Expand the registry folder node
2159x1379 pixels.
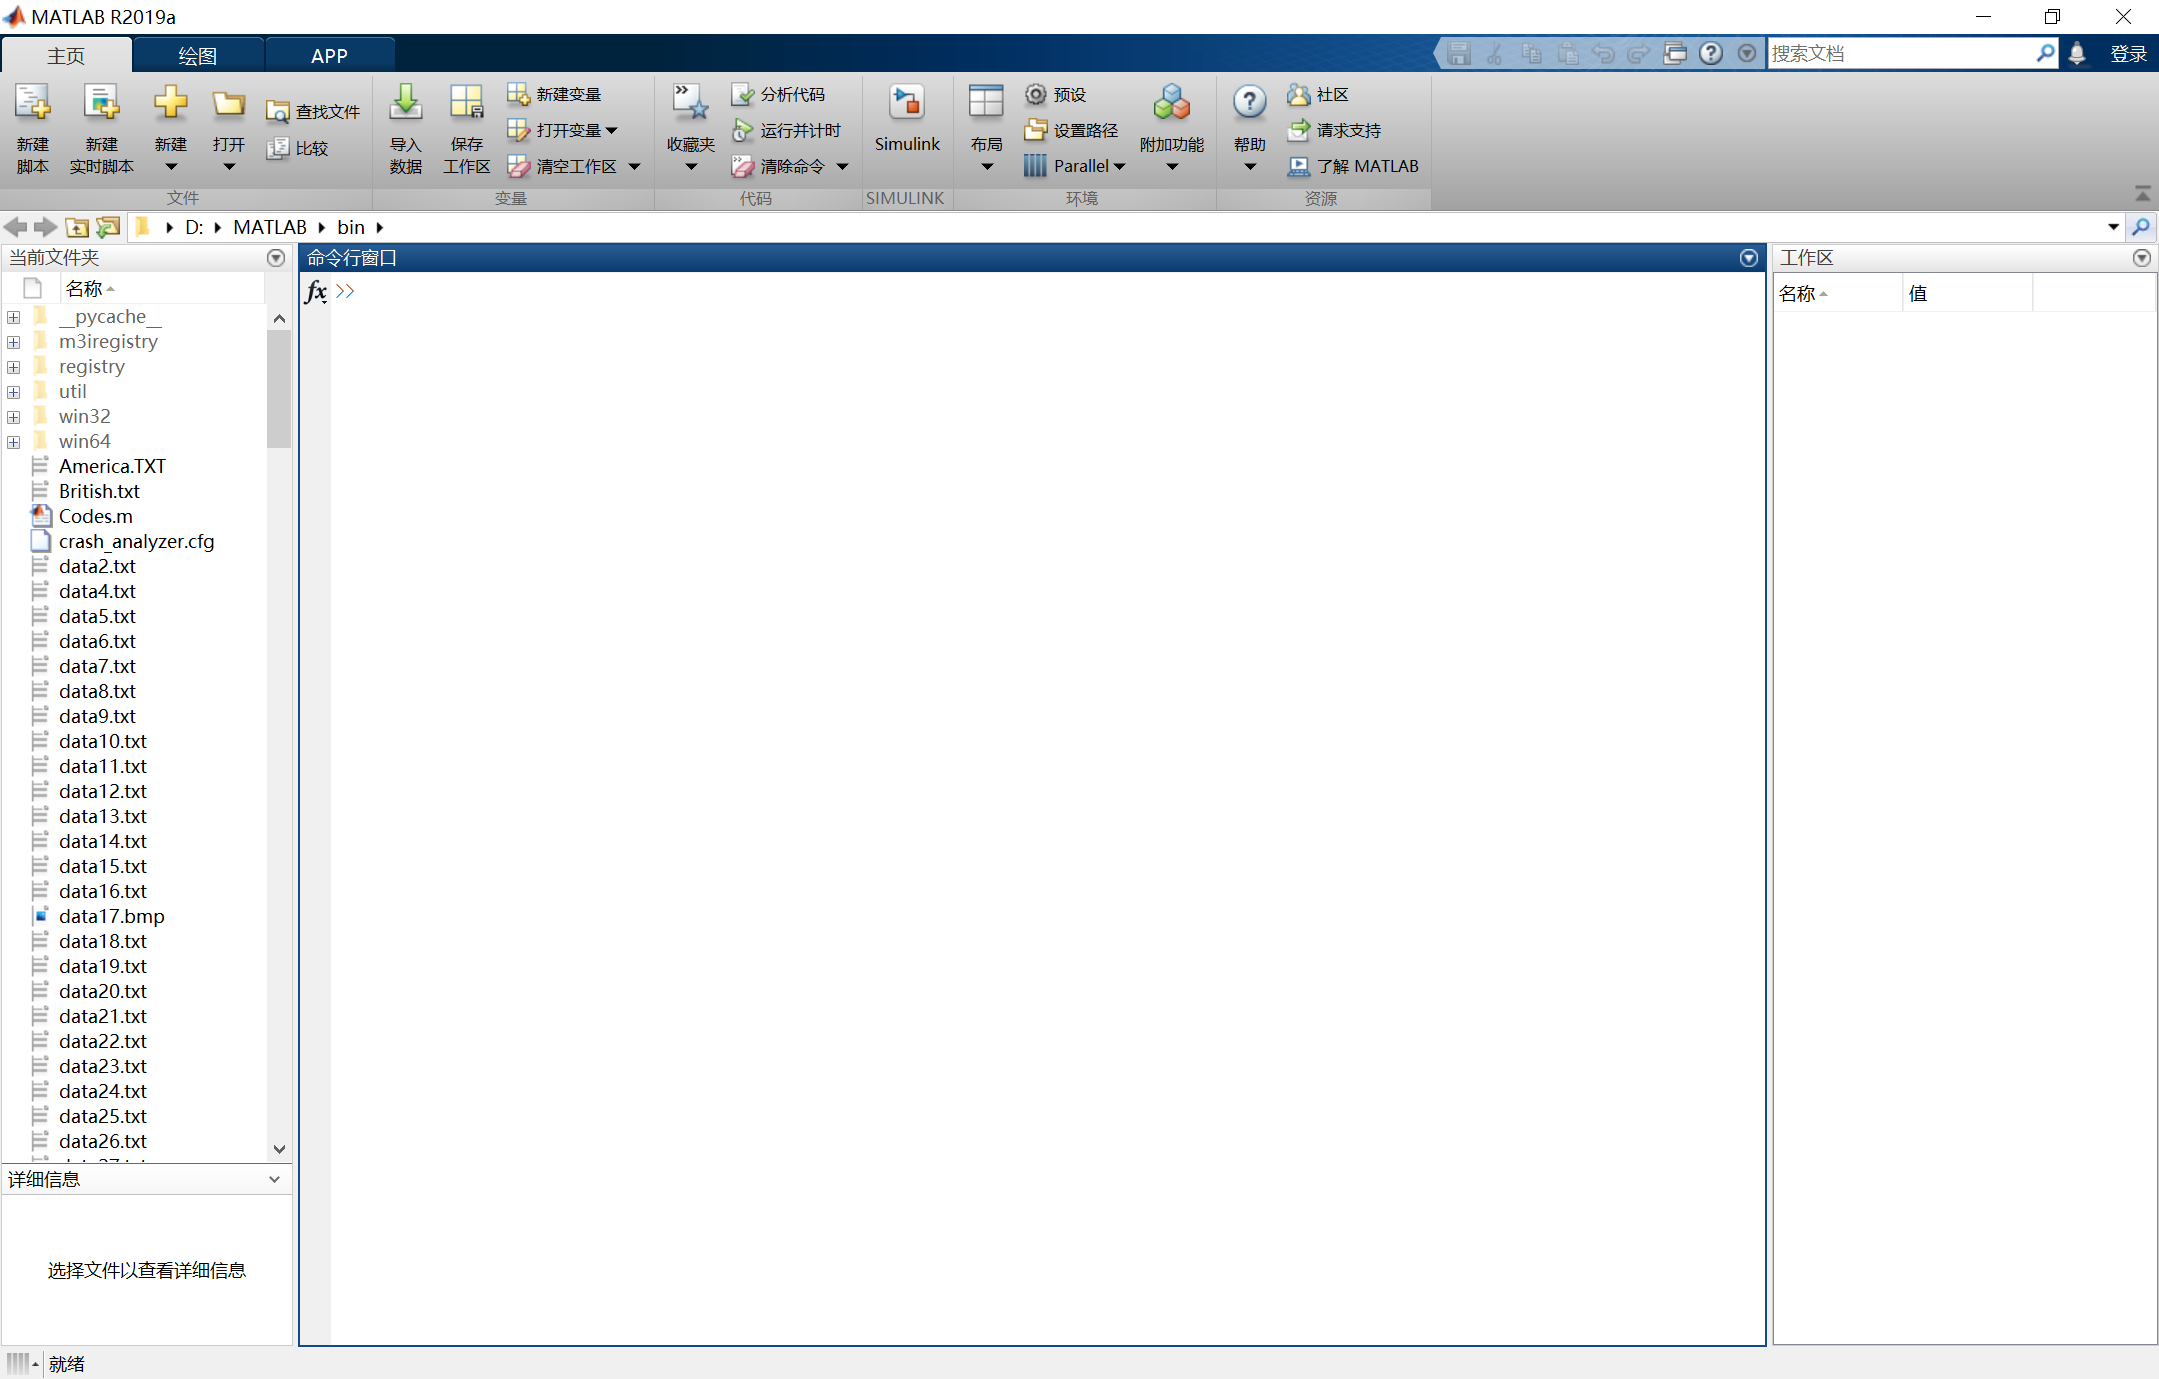click(14, 367)
